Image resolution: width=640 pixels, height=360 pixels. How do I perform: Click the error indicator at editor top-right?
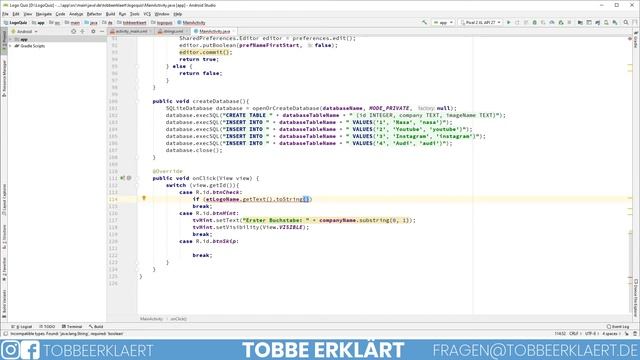(x=630, y=38)
